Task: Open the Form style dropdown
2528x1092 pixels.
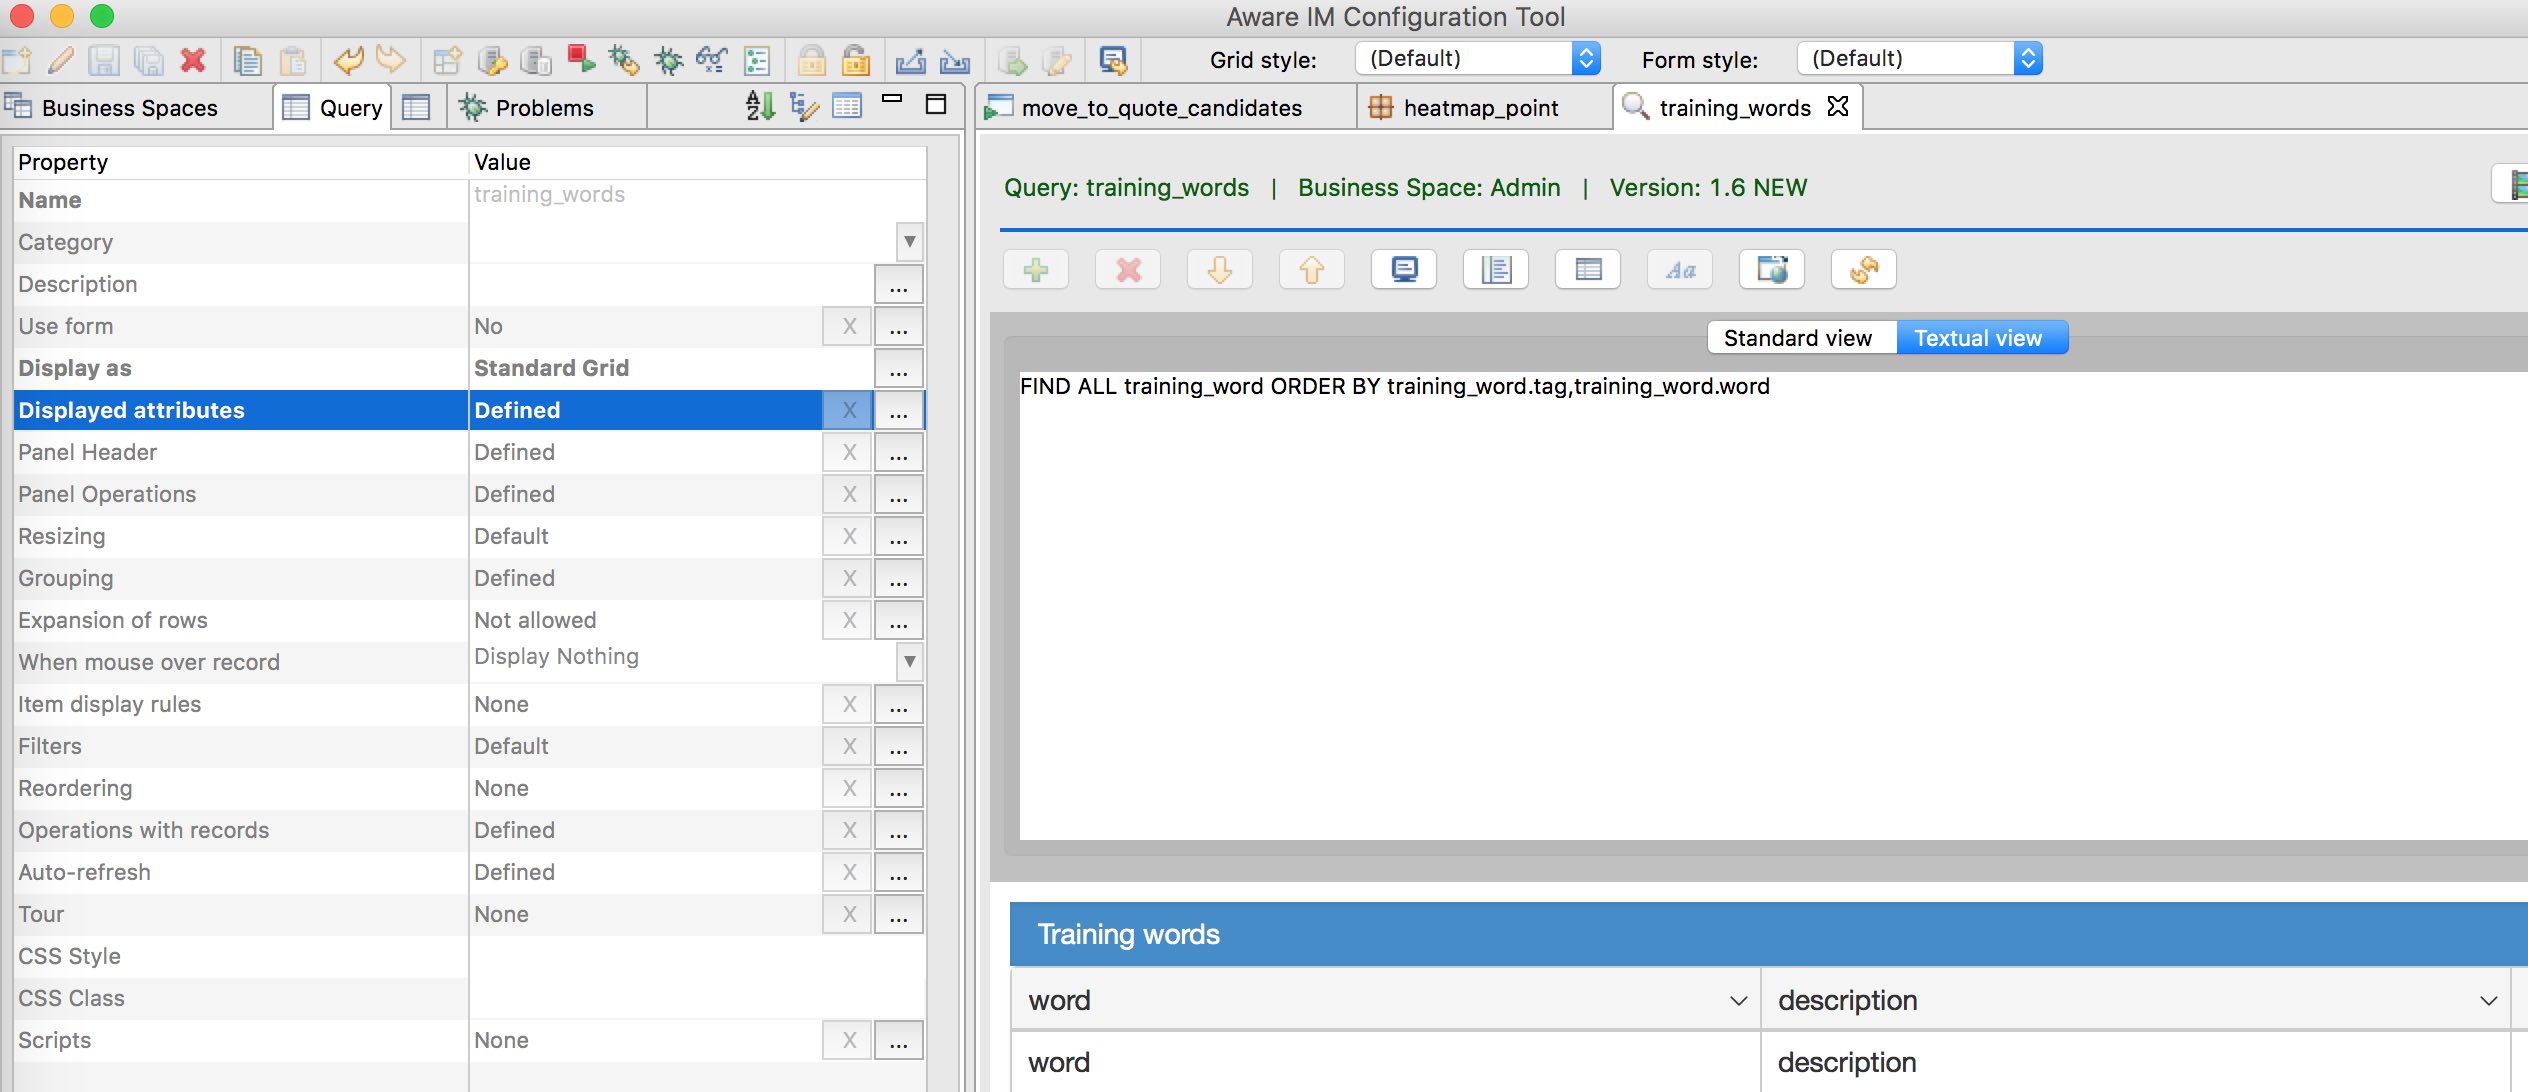Action: 1920,58
